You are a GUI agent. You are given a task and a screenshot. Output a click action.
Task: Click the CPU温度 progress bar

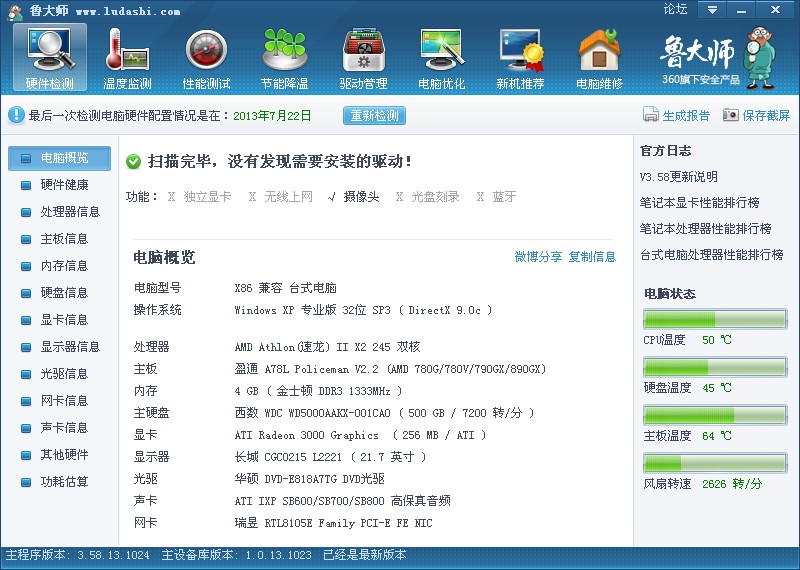[x=715, y=319]
